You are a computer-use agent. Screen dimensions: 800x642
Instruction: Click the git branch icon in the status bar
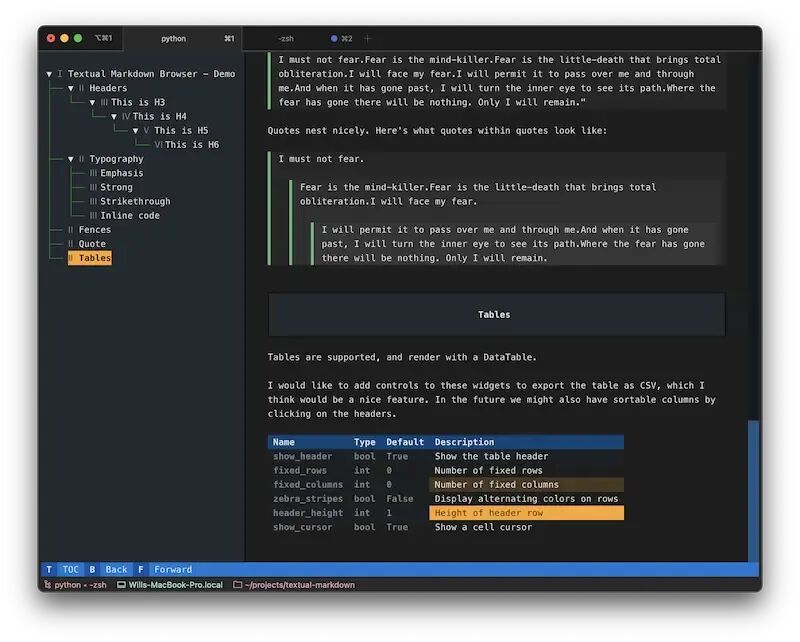[x=47, y=585]
